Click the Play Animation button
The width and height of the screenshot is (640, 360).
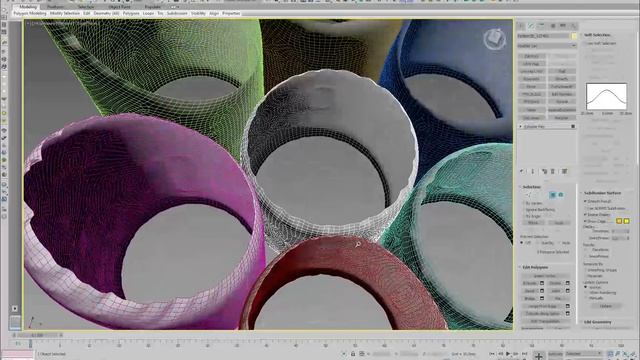point(508,354)
